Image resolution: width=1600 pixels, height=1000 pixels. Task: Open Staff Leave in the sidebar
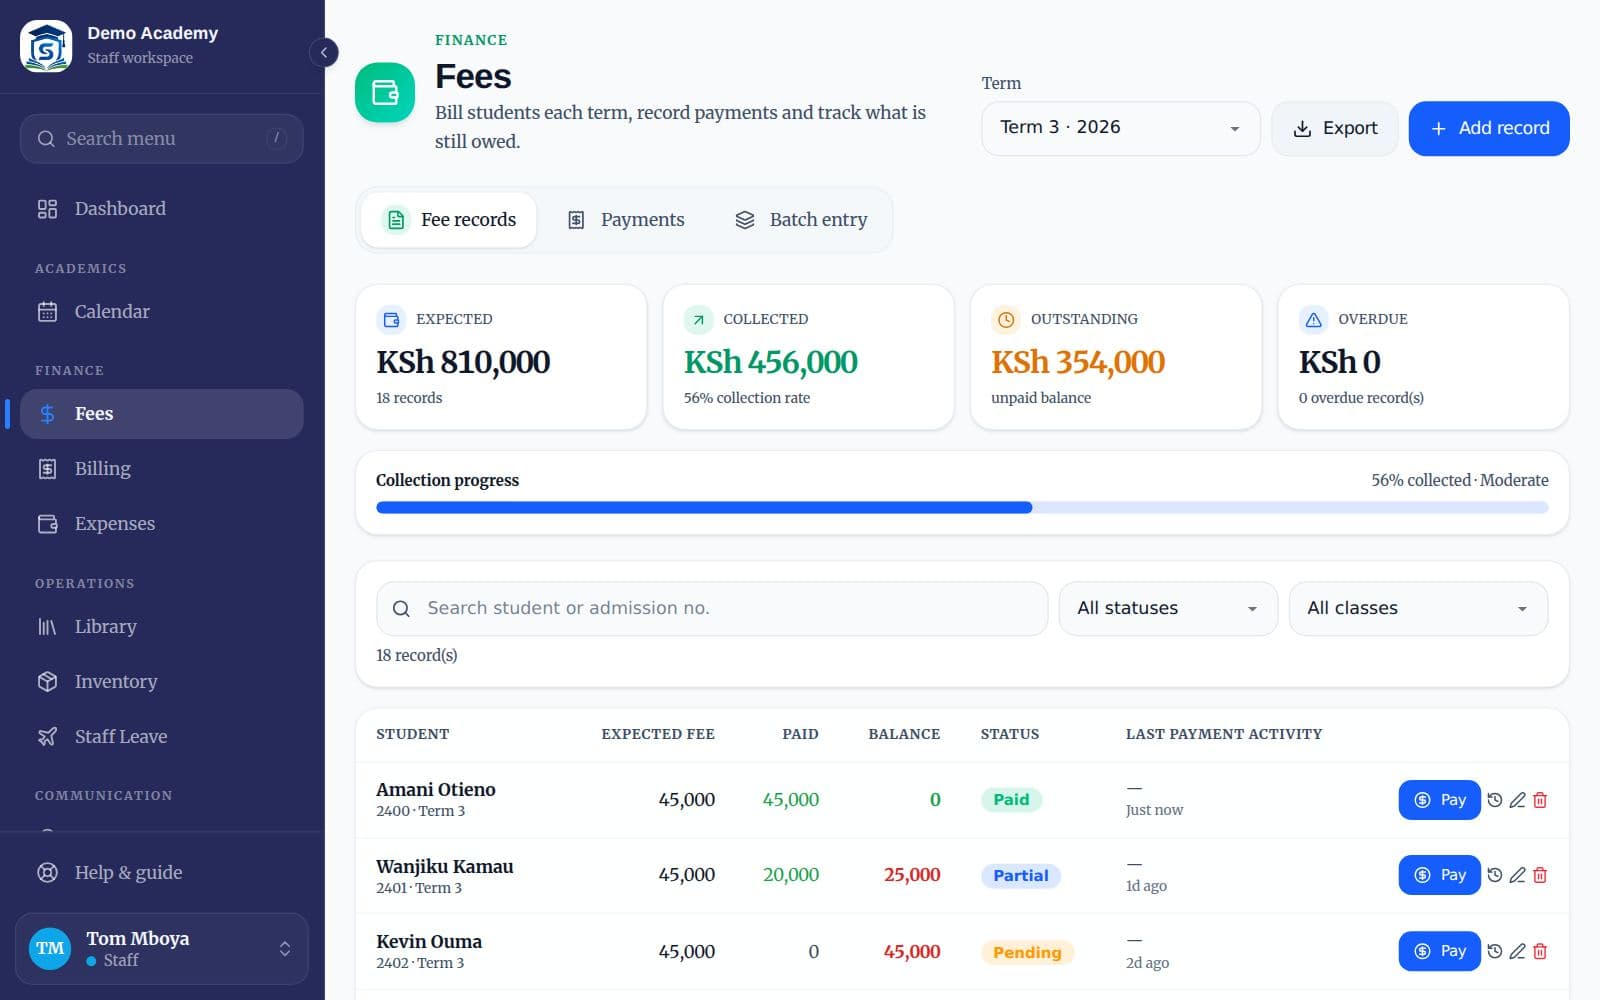(162, 736)
